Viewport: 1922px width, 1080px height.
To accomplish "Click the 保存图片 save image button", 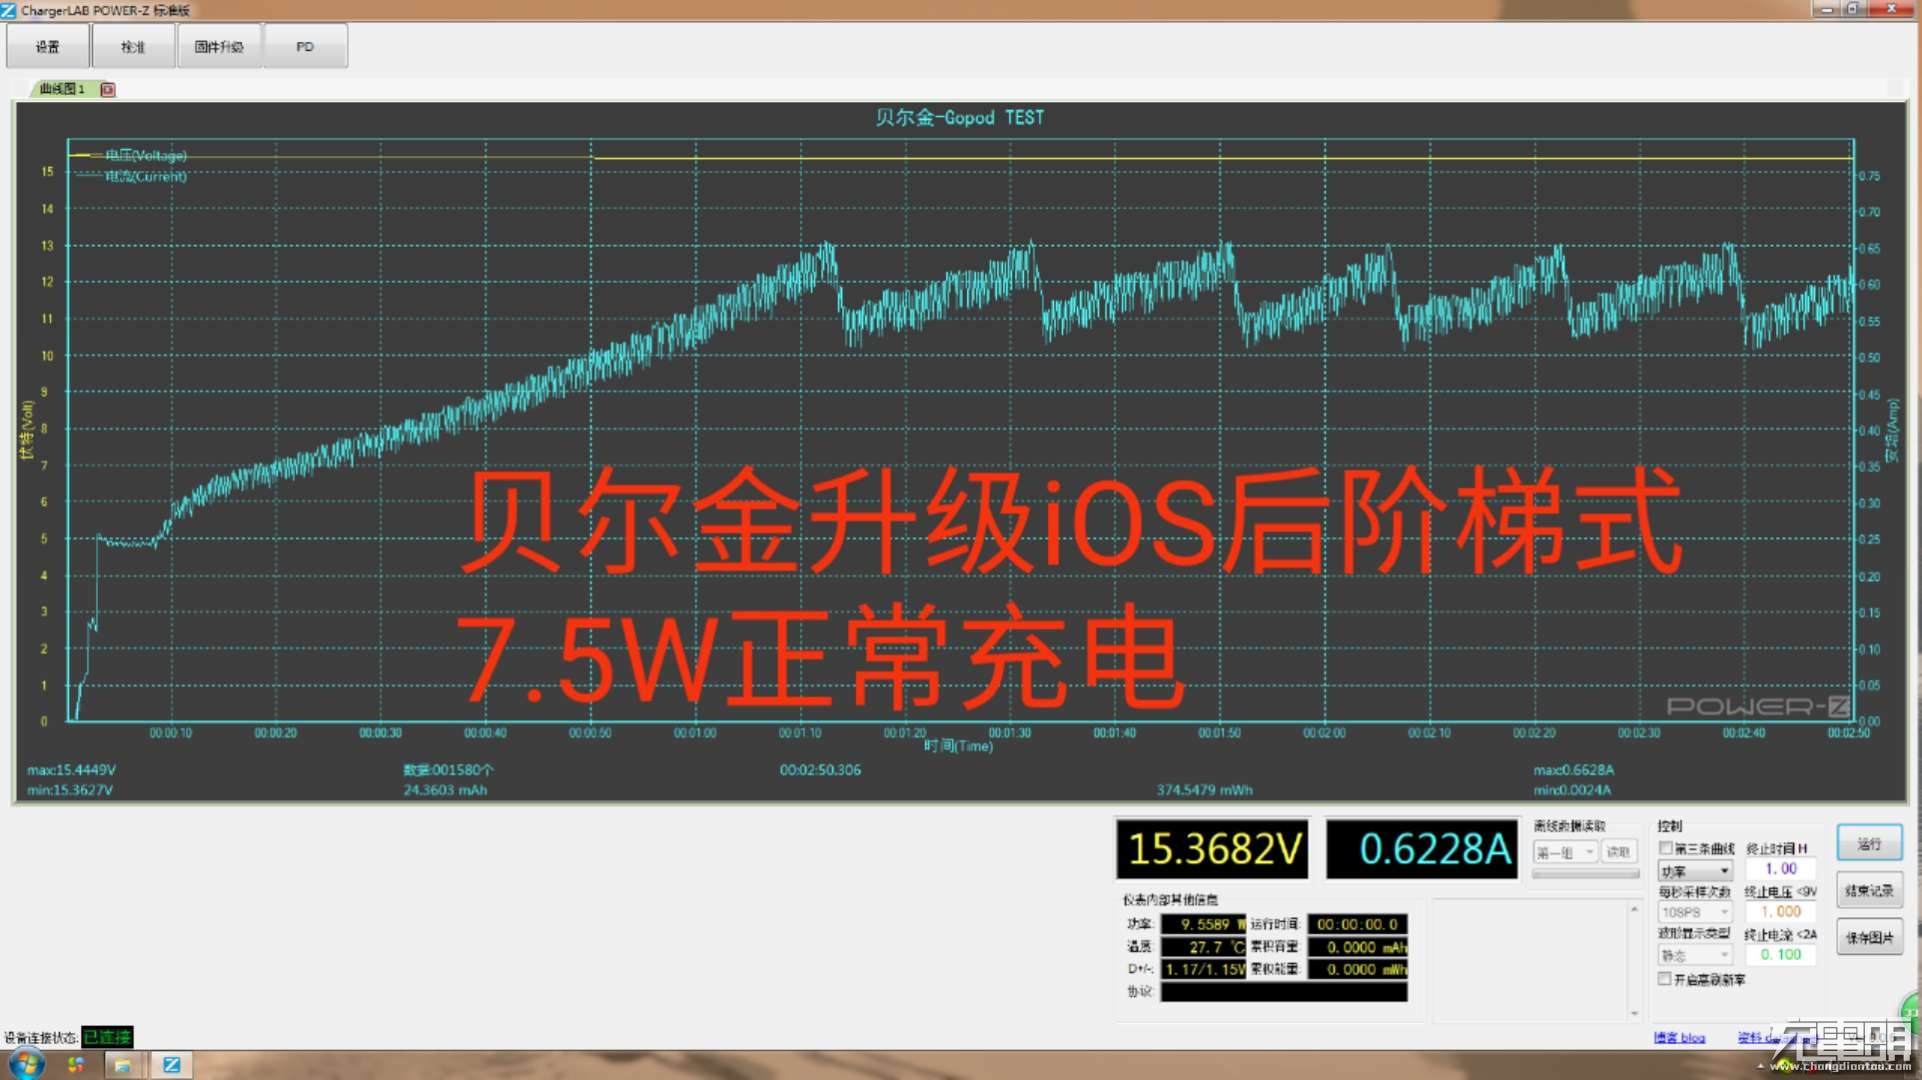I will (x=1869, y=937).
